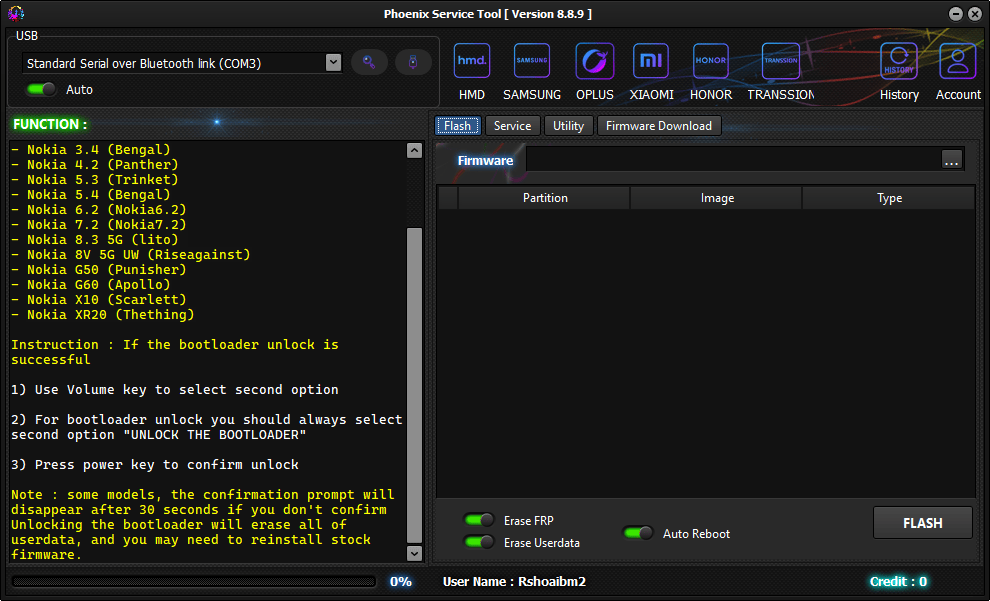Screen dimensions: 990x601
Task: Click the log panel scrollbar thumb
Action: pos(414,385)
